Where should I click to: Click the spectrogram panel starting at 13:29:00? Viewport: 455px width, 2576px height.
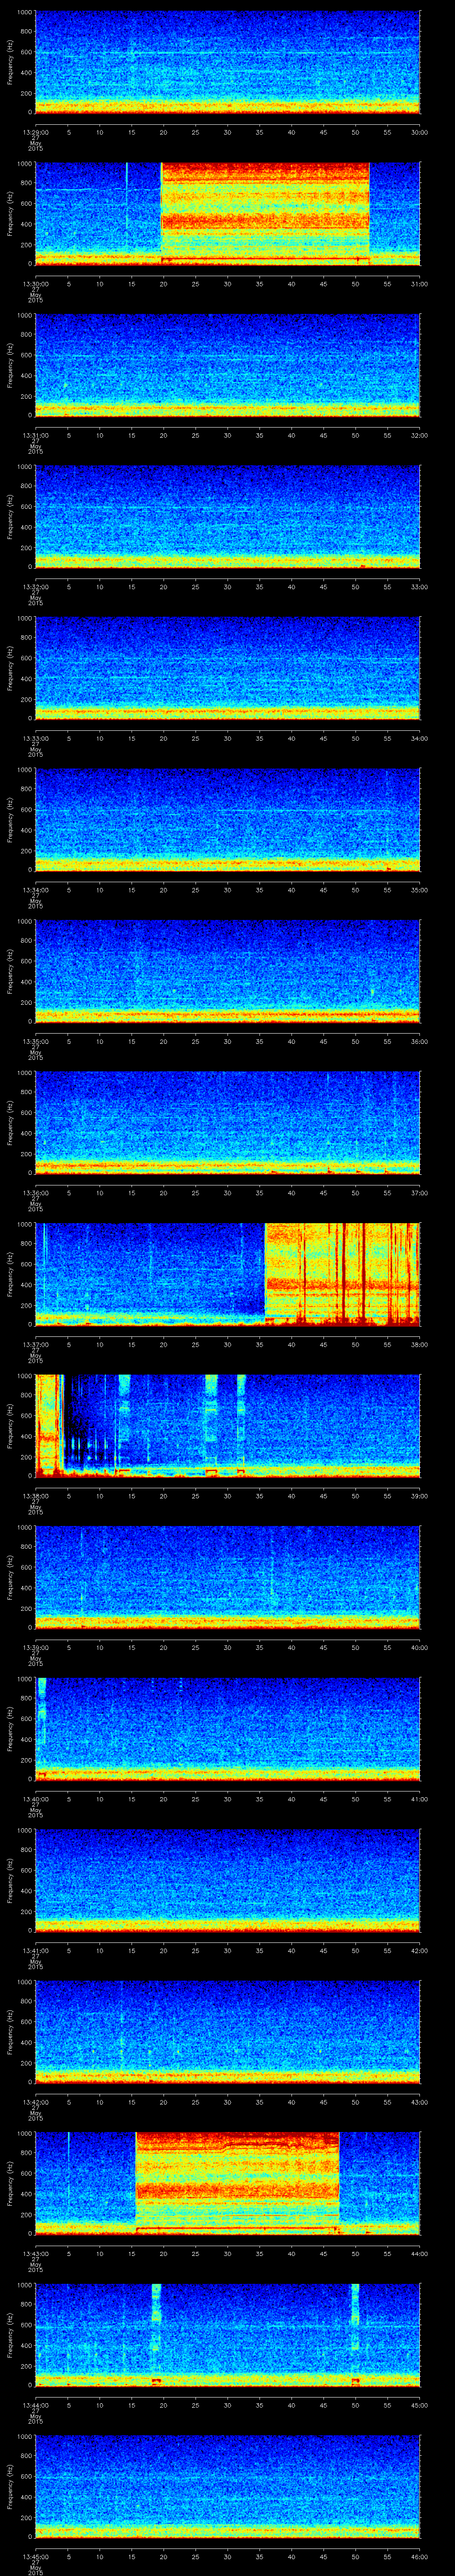227,62
